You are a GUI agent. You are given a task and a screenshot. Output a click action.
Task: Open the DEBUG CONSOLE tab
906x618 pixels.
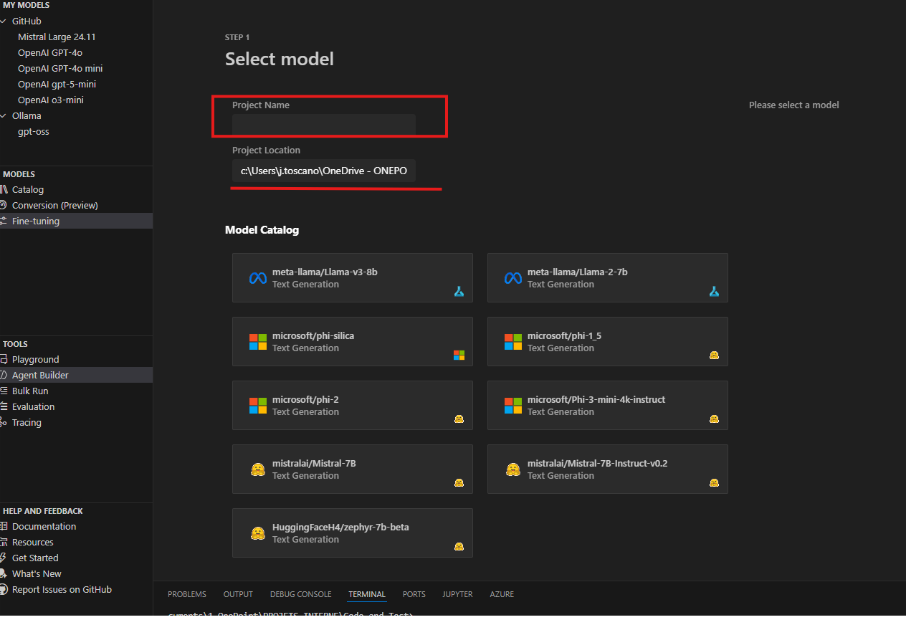(x=300, y=594)
